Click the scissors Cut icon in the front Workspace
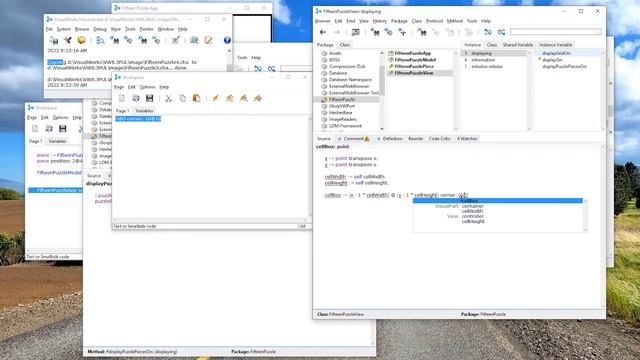Viewport: 640px width, 360px height. coord(168,98)
